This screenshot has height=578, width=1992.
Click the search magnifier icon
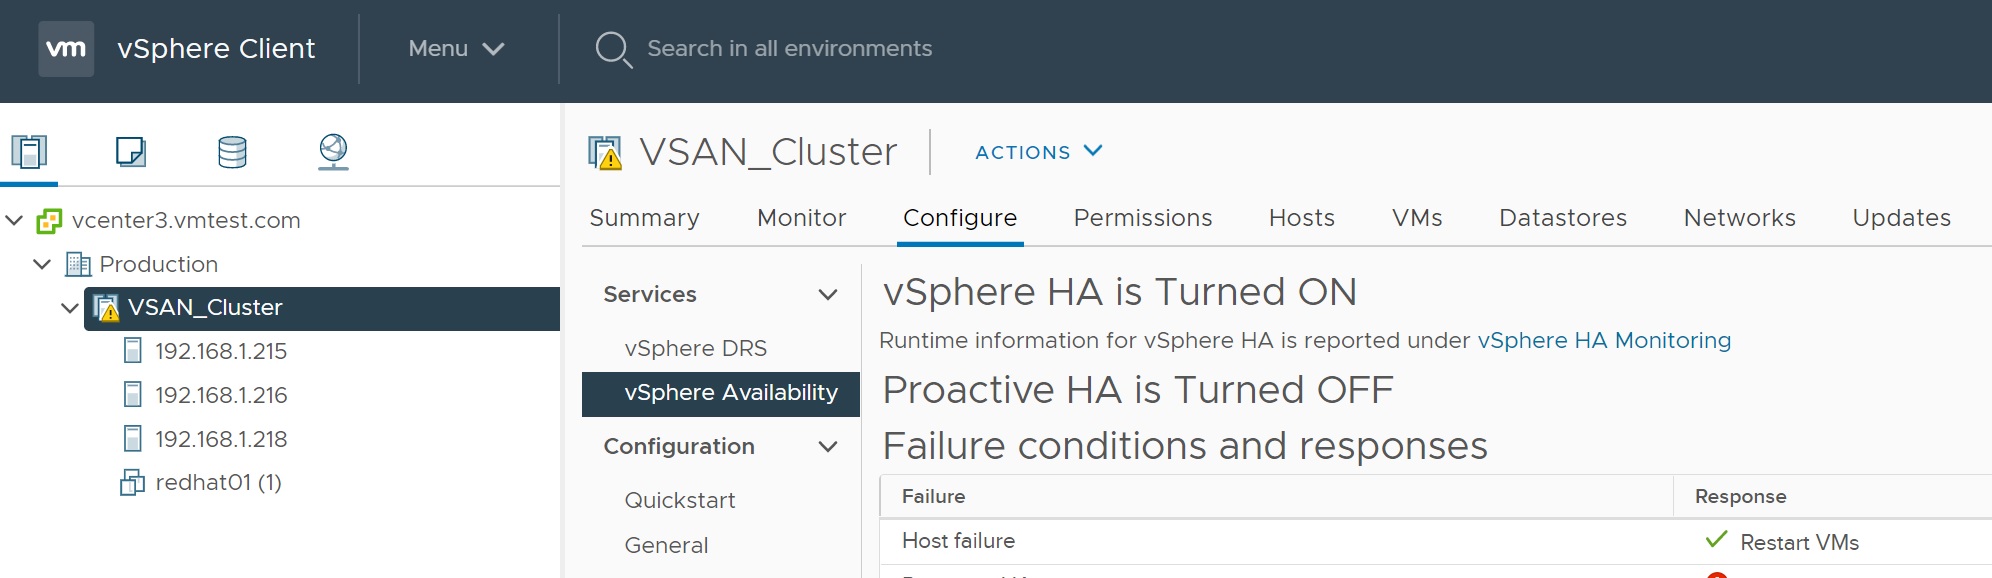click(613, 49)
